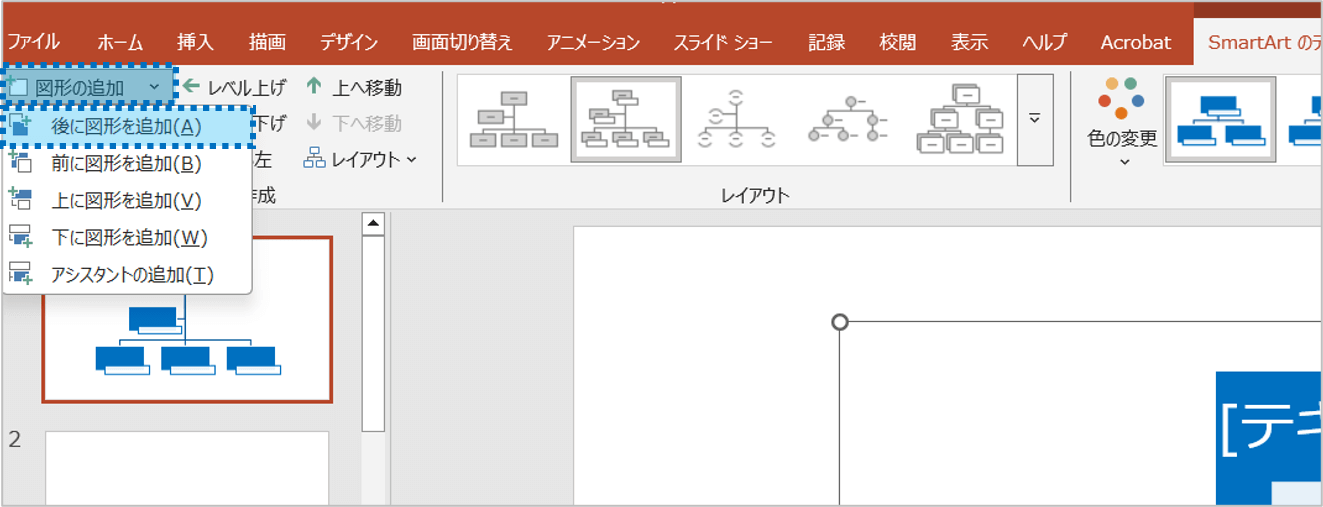Click the highlighted name-and-title org chart layout
Screen dimensions: 1323x507
click(x=626, y=120)
